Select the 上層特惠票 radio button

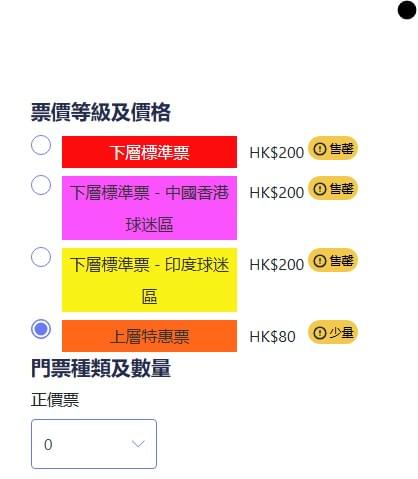point(41,329)
